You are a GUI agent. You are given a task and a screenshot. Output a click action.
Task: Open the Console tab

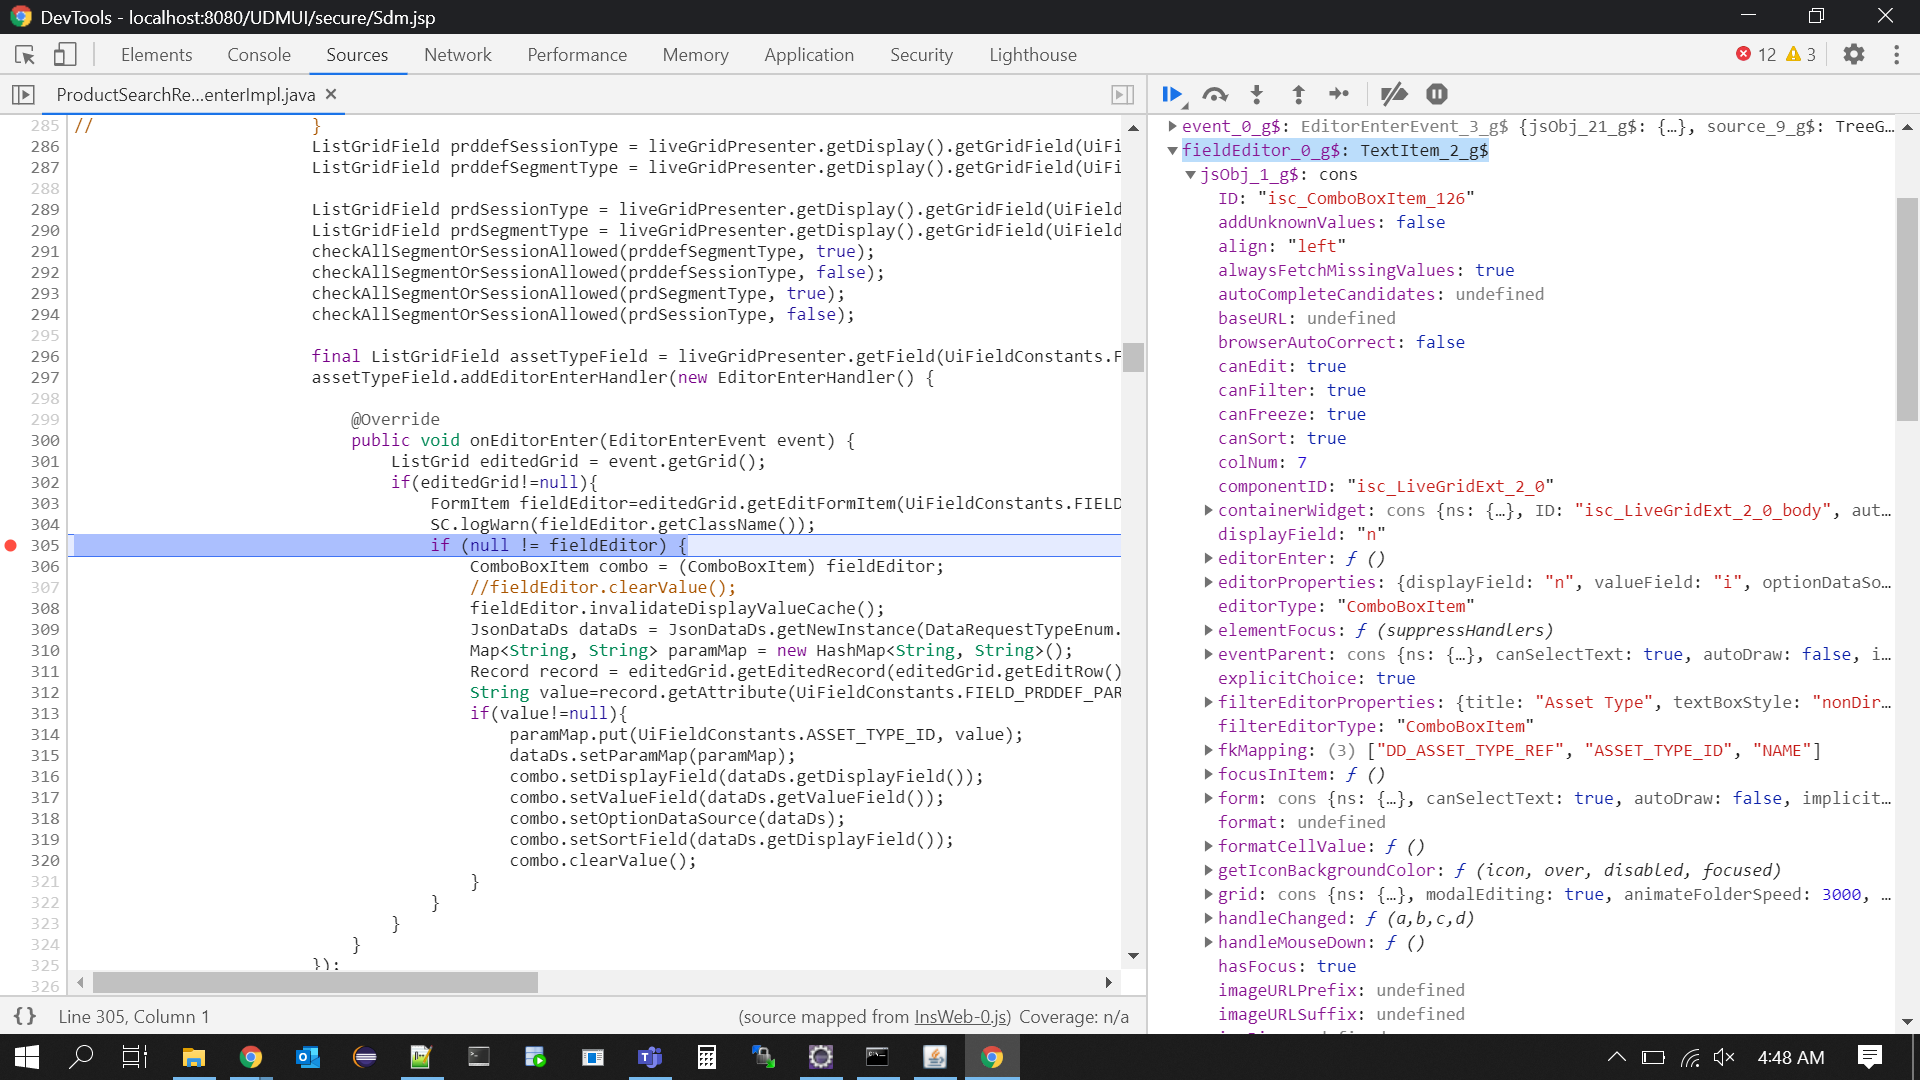pyautogui.click(x=258, y=55)
